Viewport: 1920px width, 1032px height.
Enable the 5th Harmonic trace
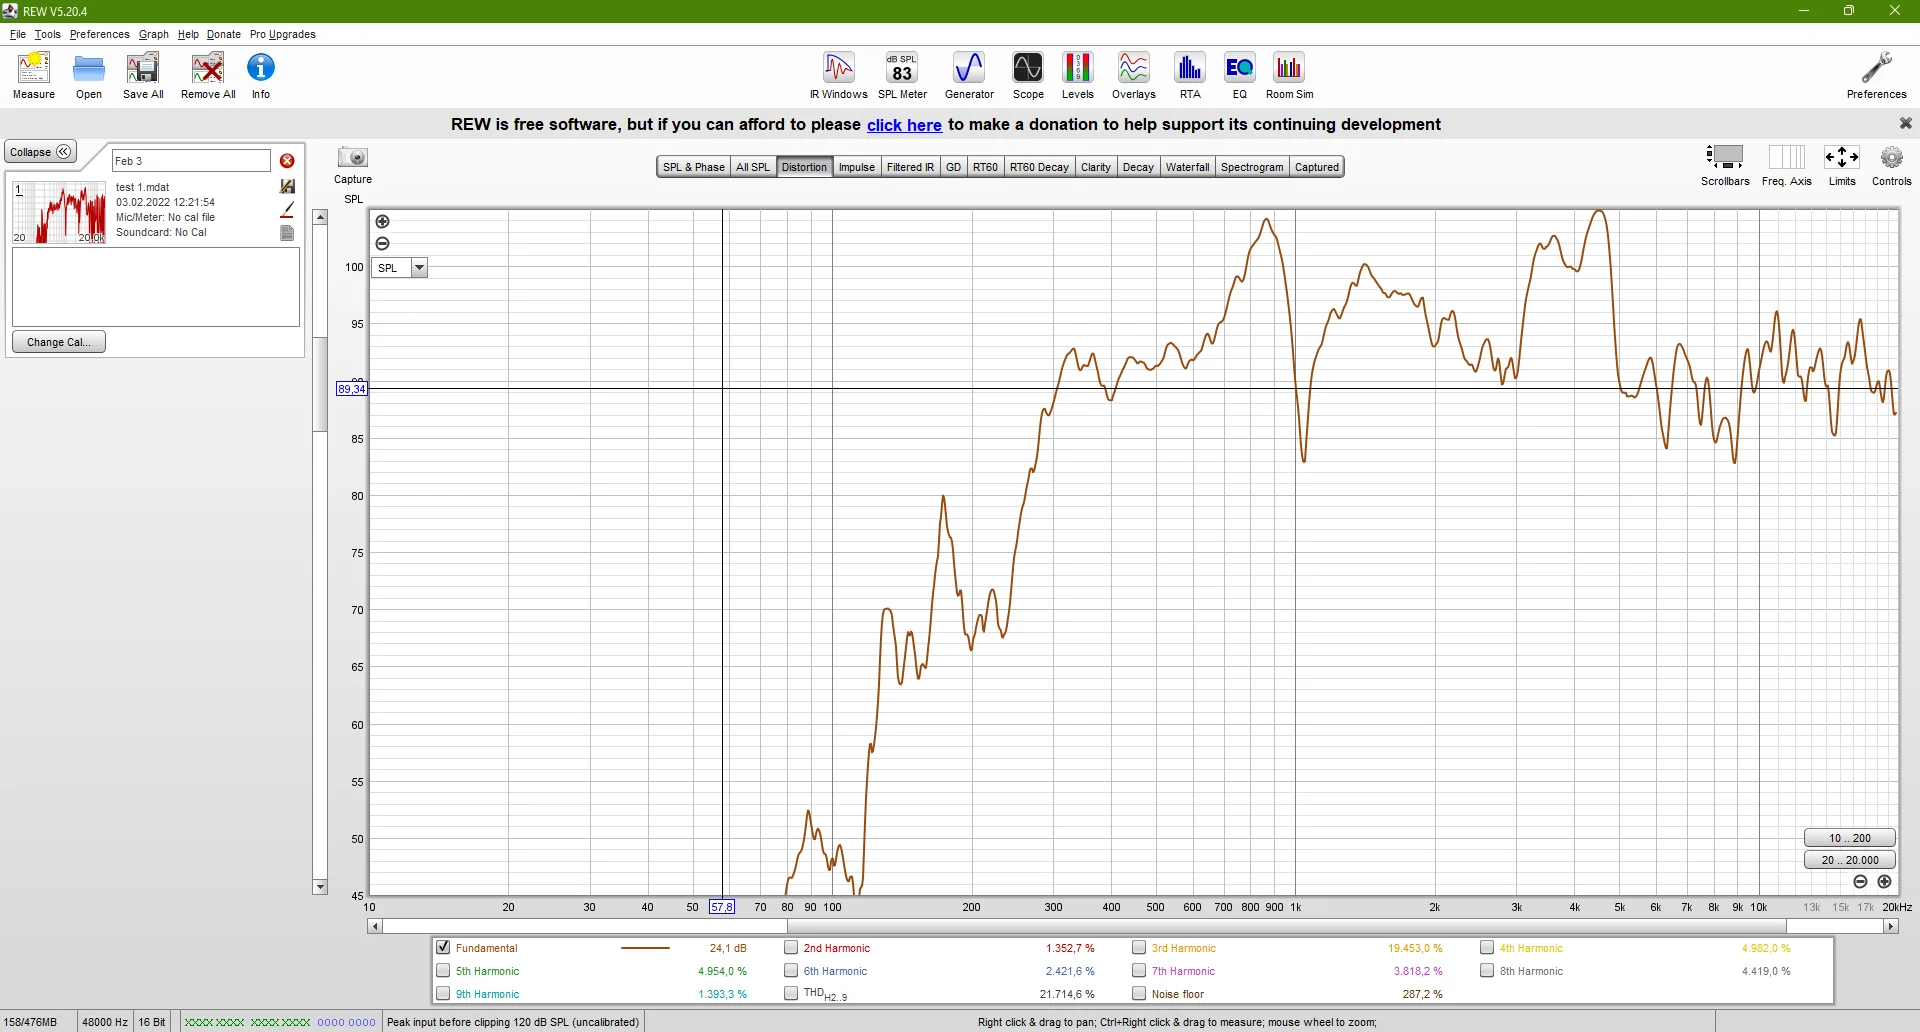click(443, 970)
